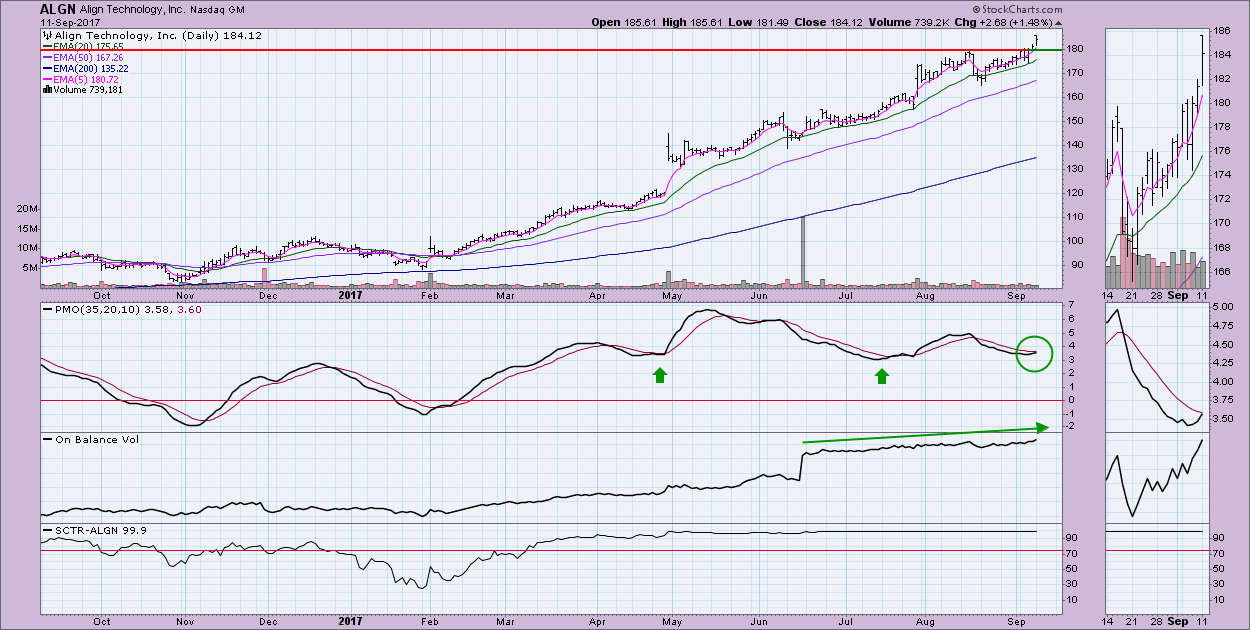Click the EMA(20) green legend line swatch
The height and width of the screenshot is (630, 1250).
(x=47, y=48)
